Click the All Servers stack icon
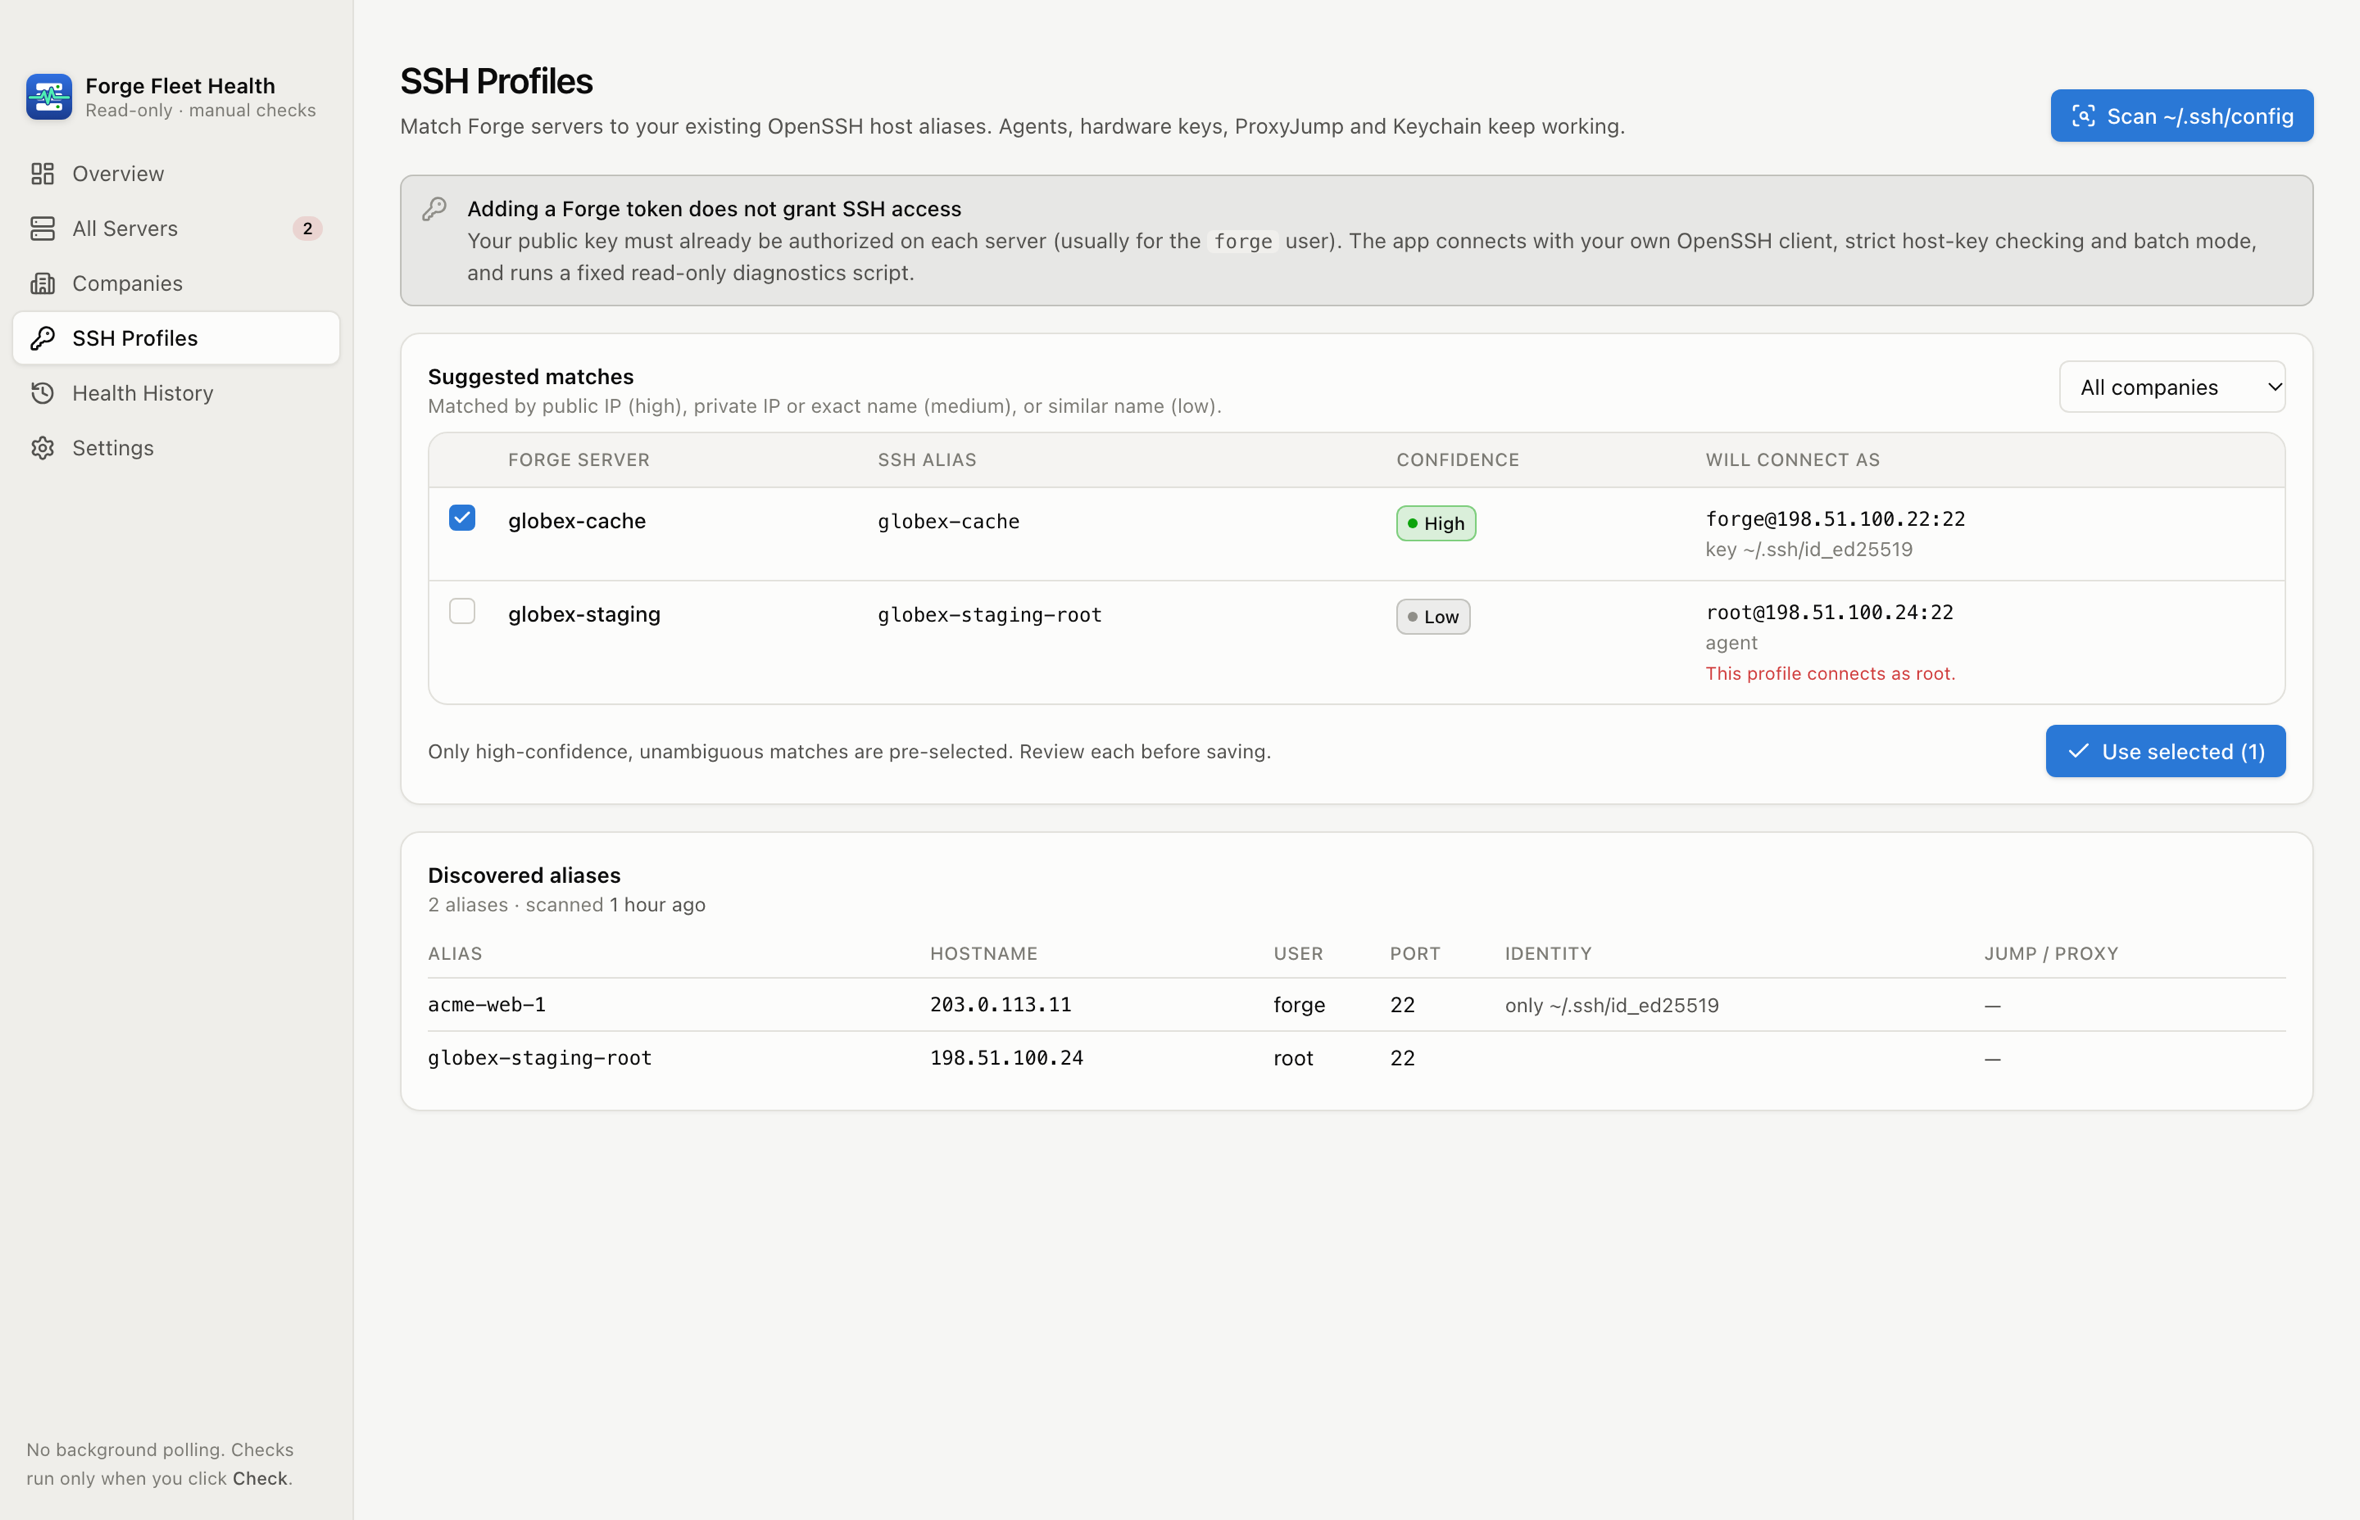Screen dimensions: 2360x1520 (42, 229)
